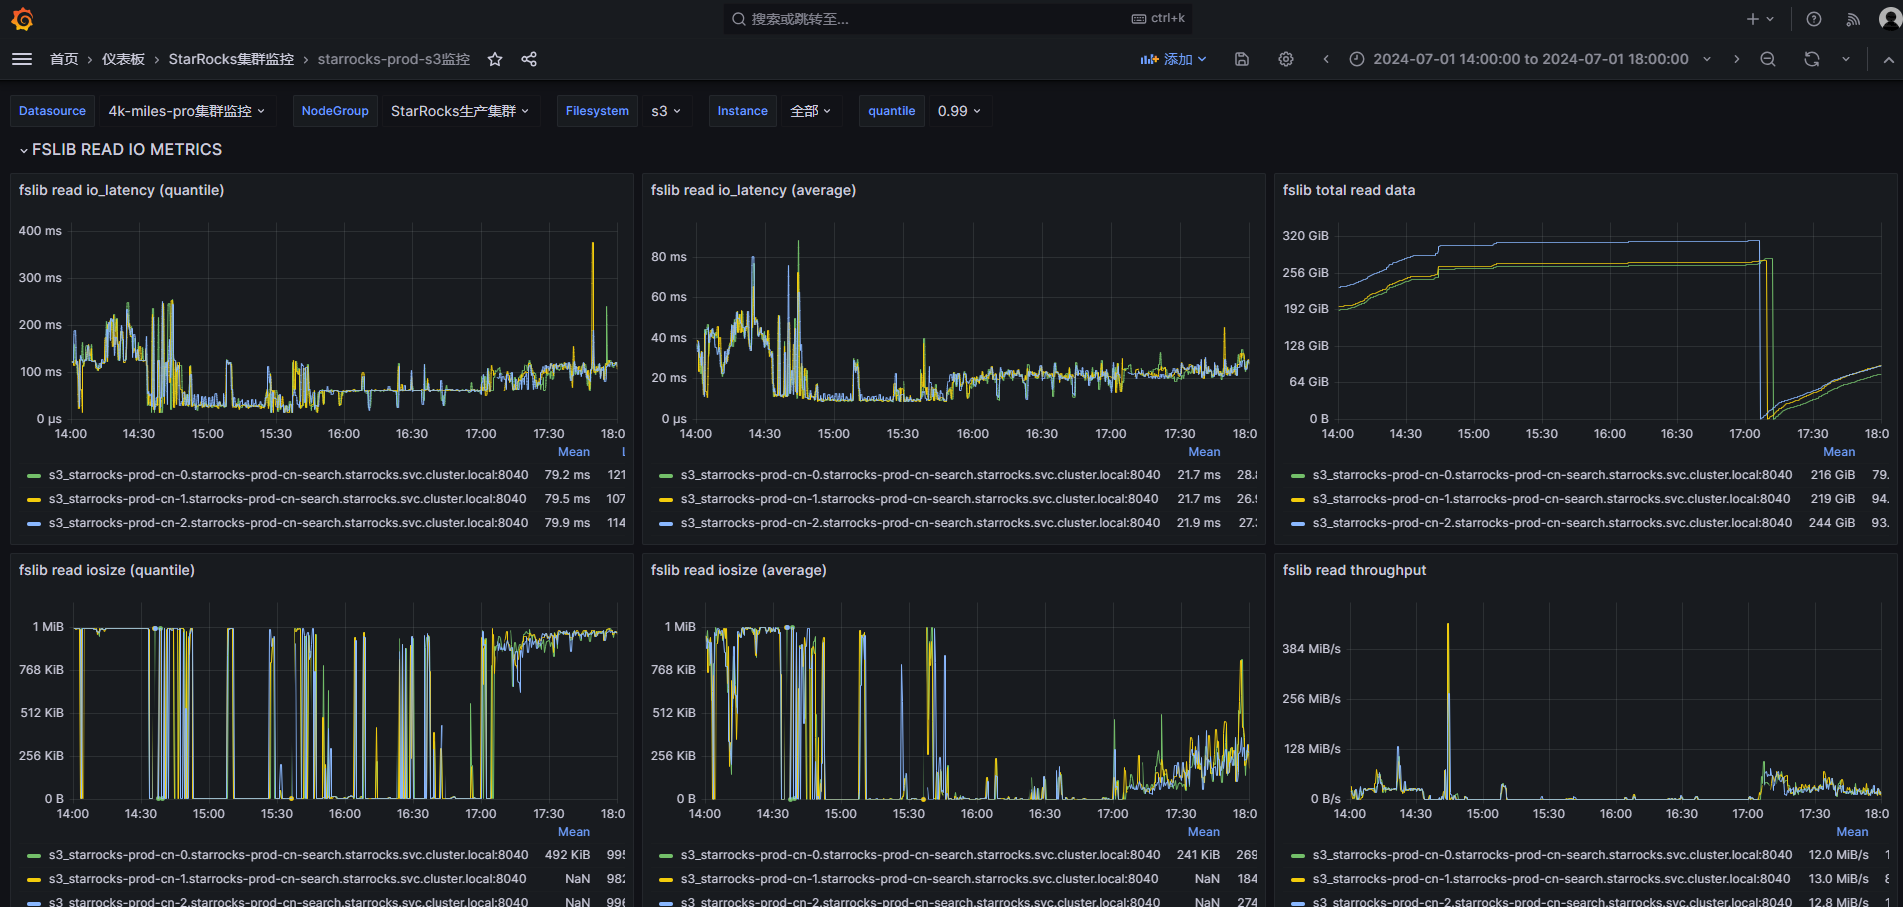Viewport: 1903px width, 907px height.
Task: Sort total read data legend by Mean
Action: (x=1839, y=452)
